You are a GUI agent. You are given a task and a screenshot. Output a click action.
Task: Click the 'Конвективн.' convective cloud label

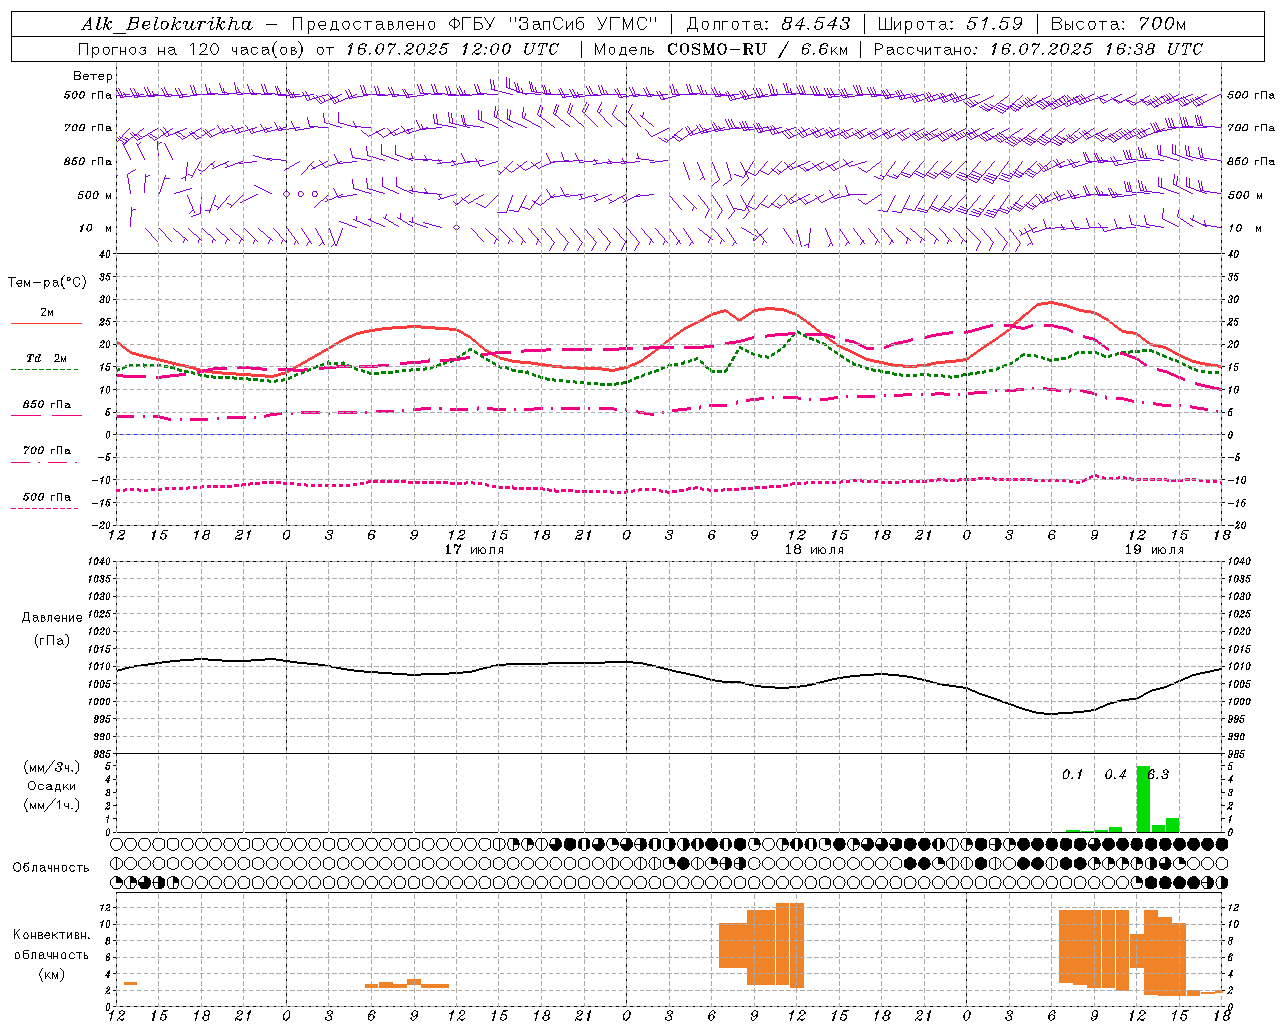52,935
